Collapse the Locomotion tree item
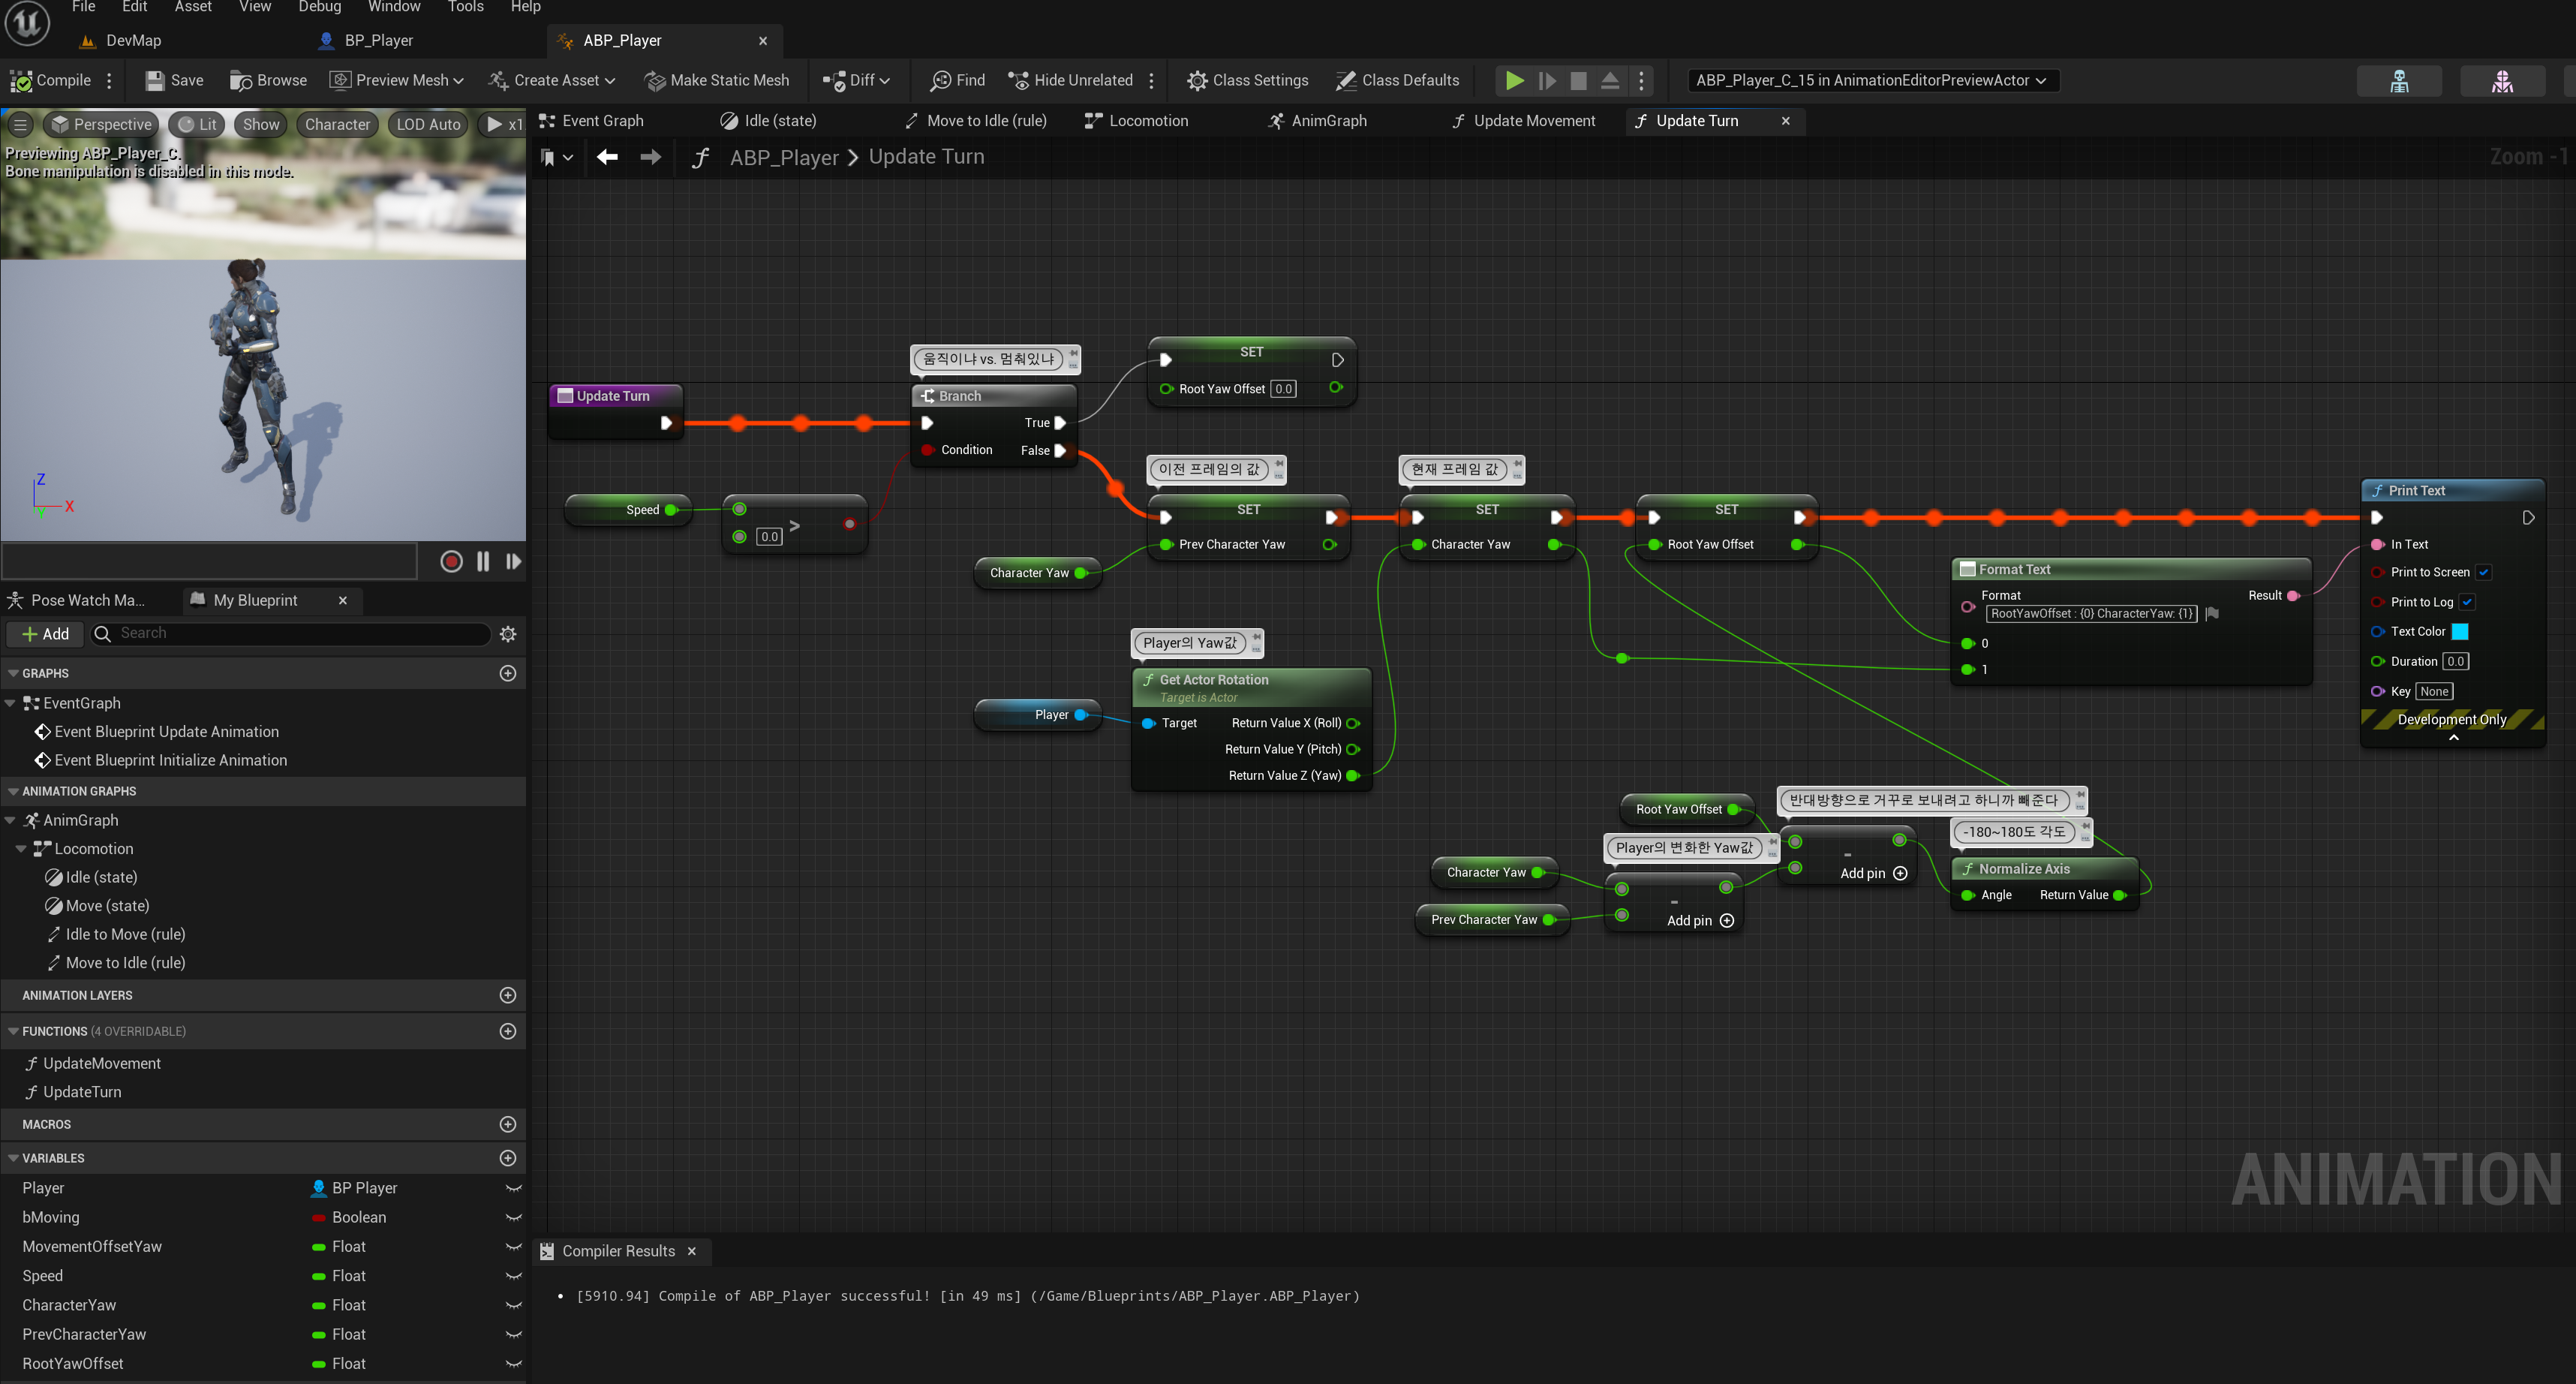The image size is (2576, 1384). click(21, 849)
